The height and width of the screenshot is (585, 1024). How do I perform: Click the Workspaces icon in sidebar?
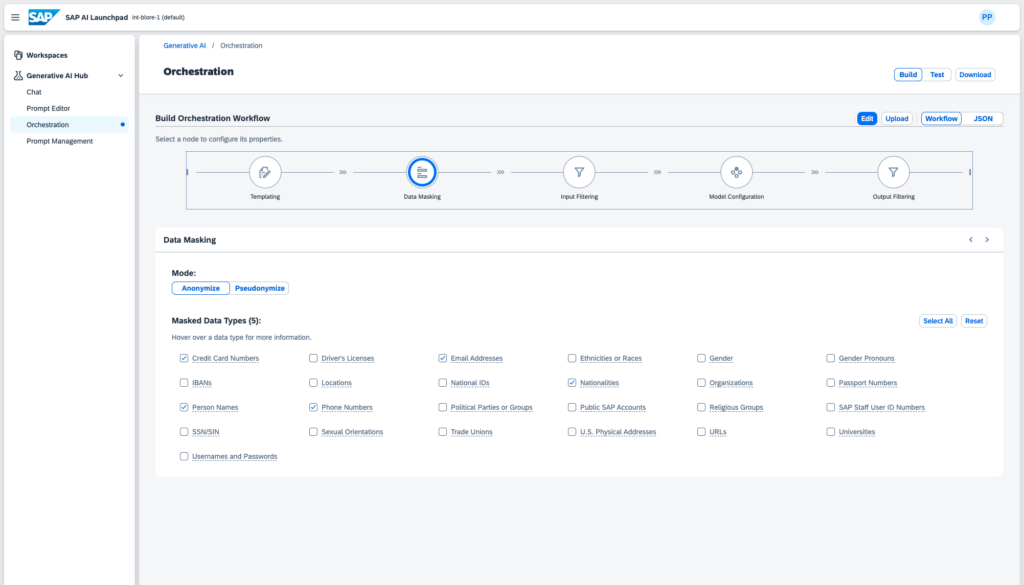pyautogui.click(x=18, y=55)
